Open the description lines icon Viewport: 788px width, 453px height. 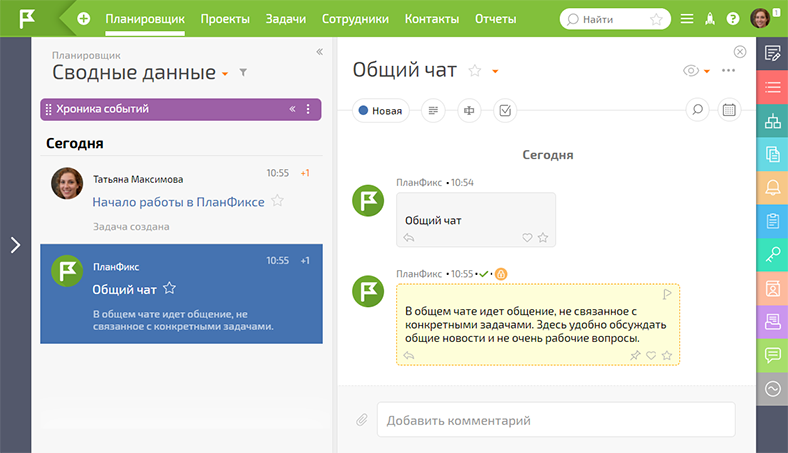[433, 110]
